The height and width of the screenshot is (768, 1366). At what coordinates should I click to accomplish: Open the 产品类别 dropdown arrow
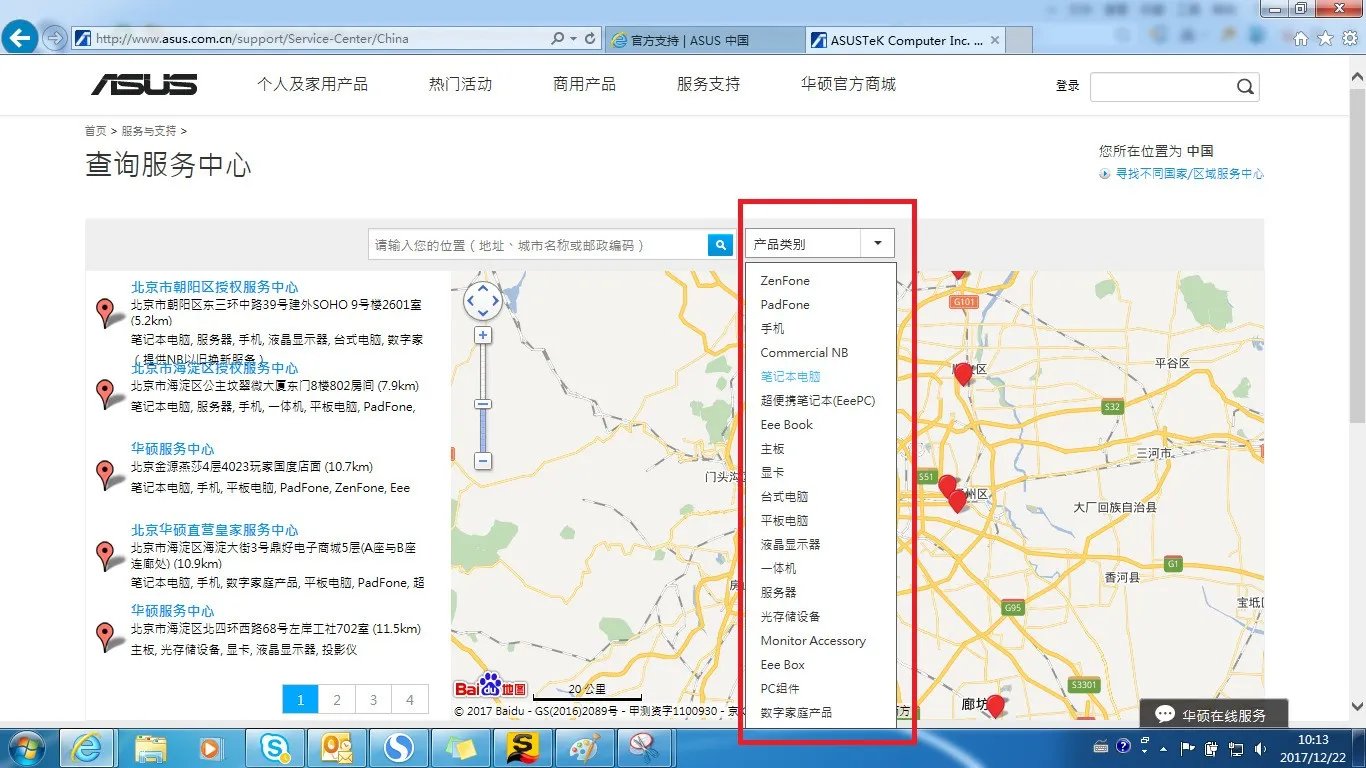[876, 243]
